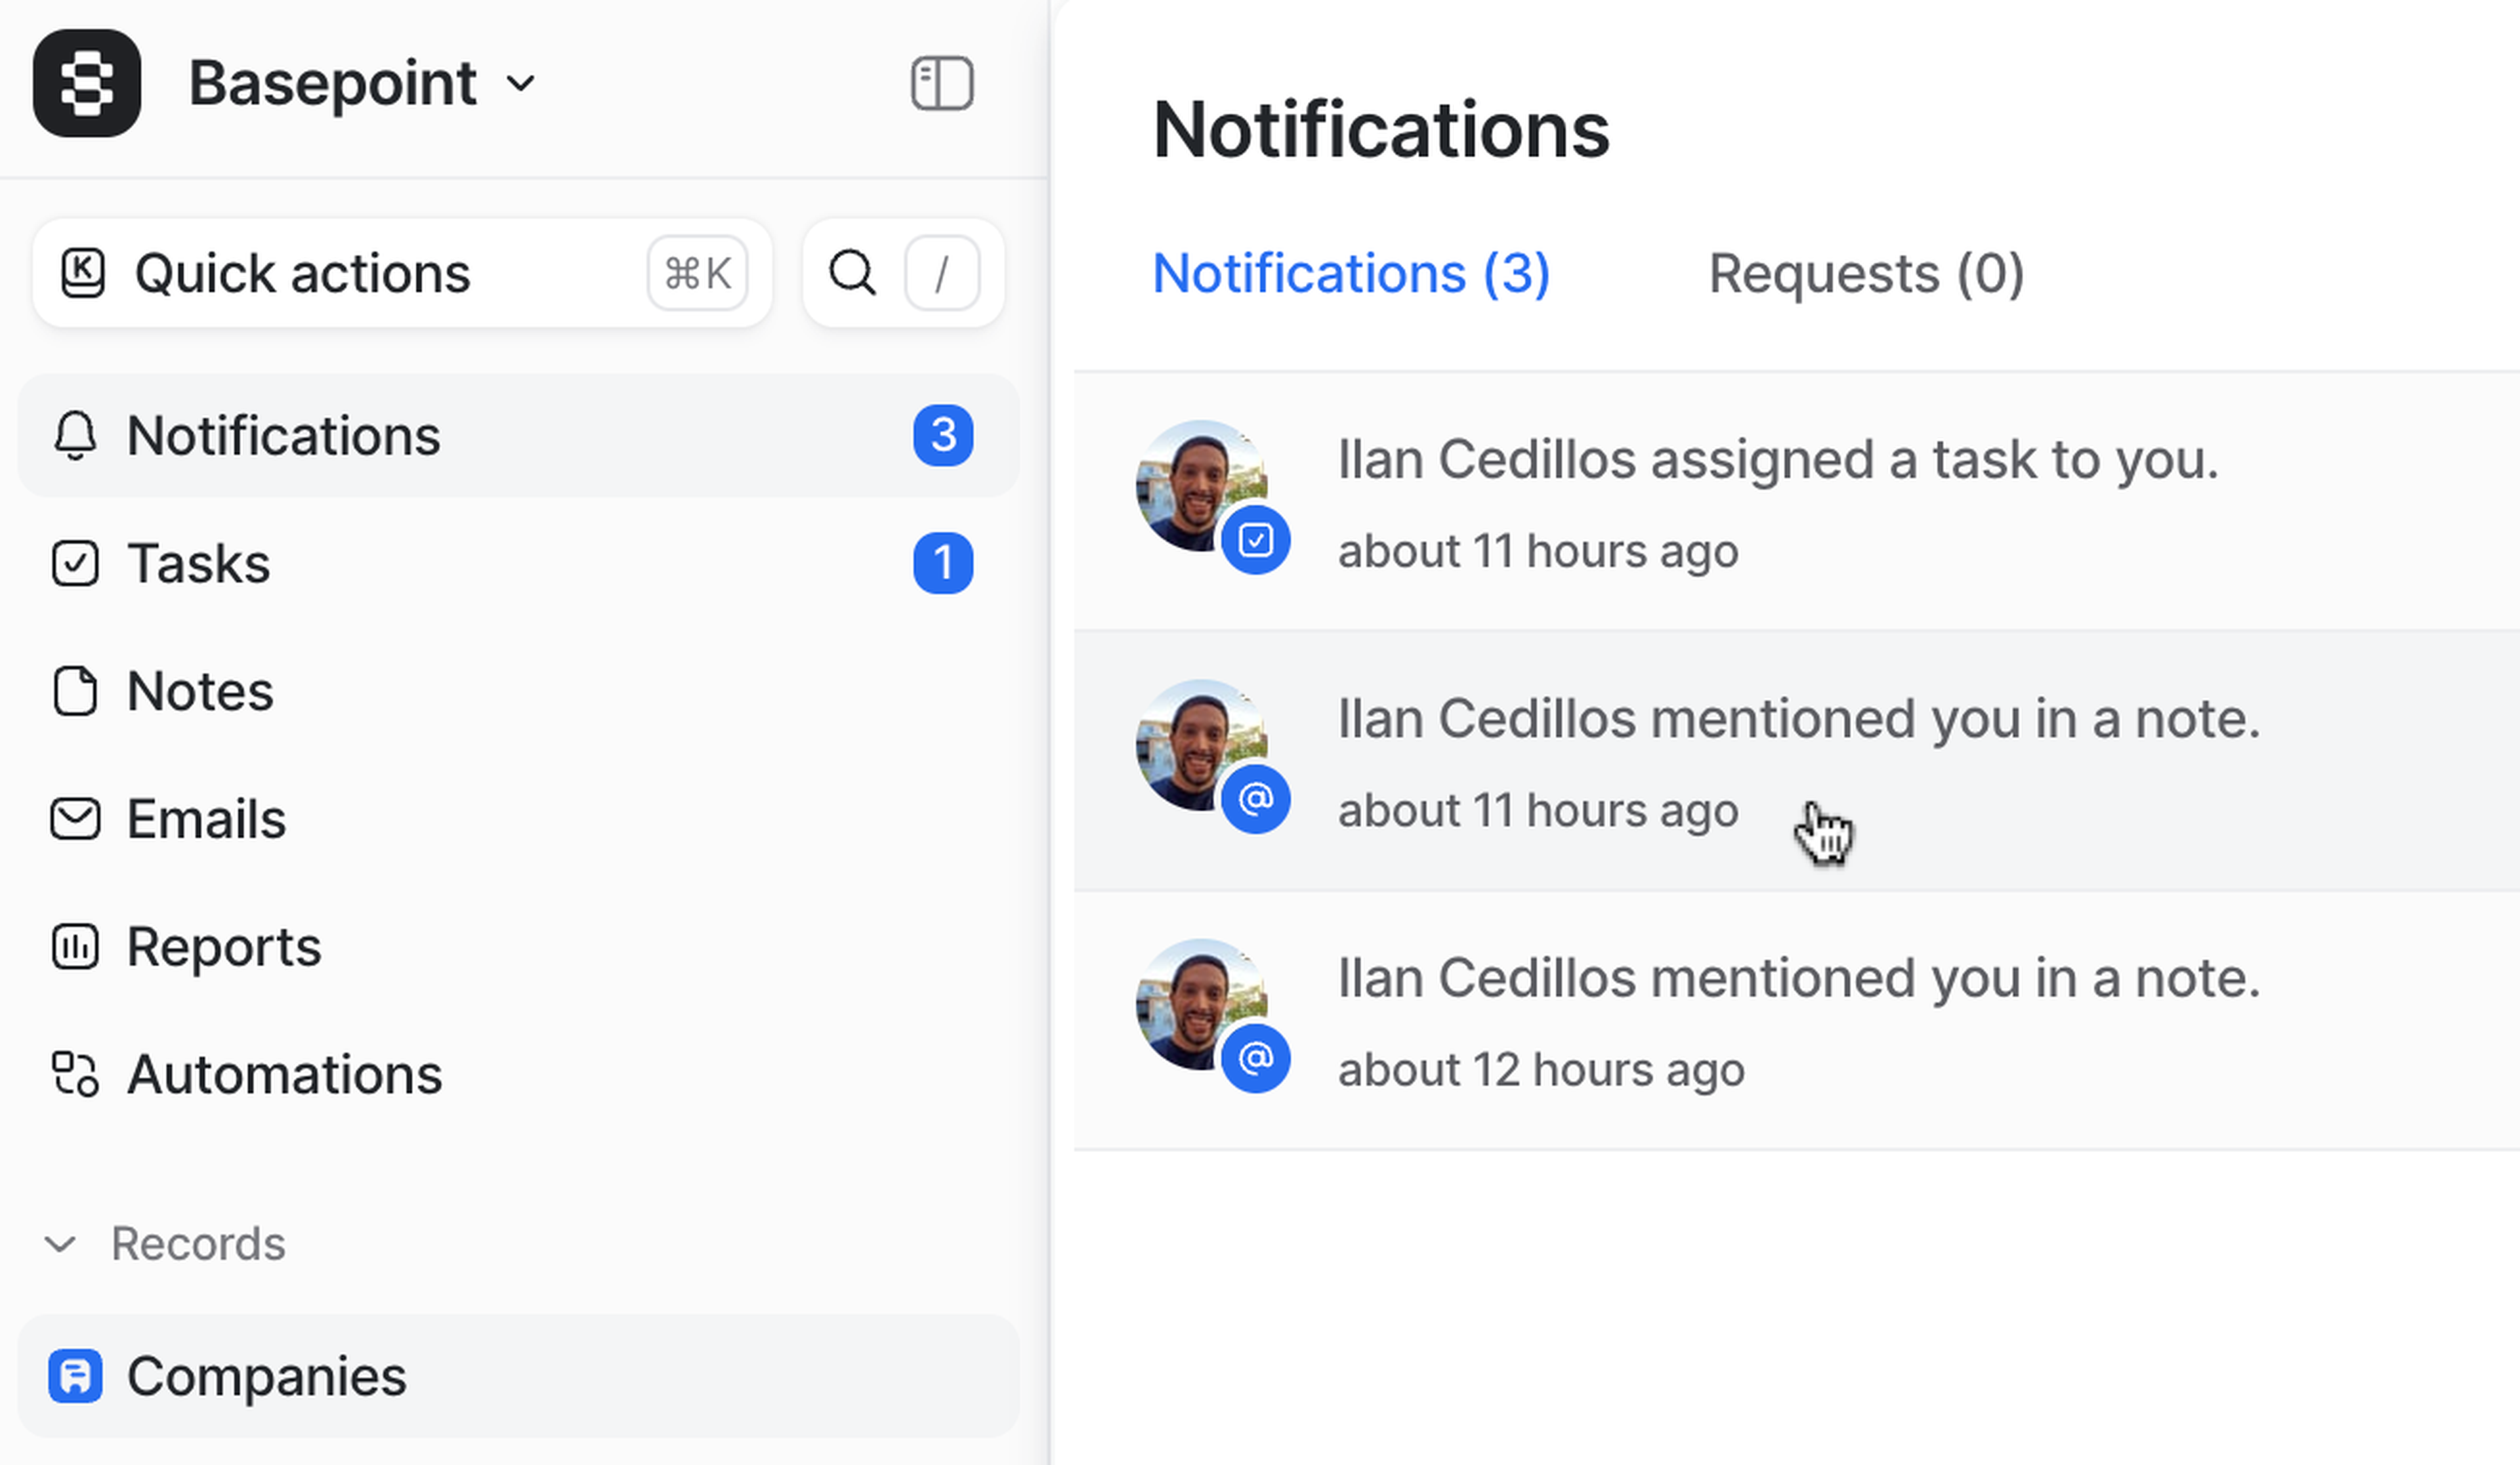Click the slash shortcut key badge
Viewport: 2520px width, 1465px height.
pyautogui.click(x=940, y=273)
